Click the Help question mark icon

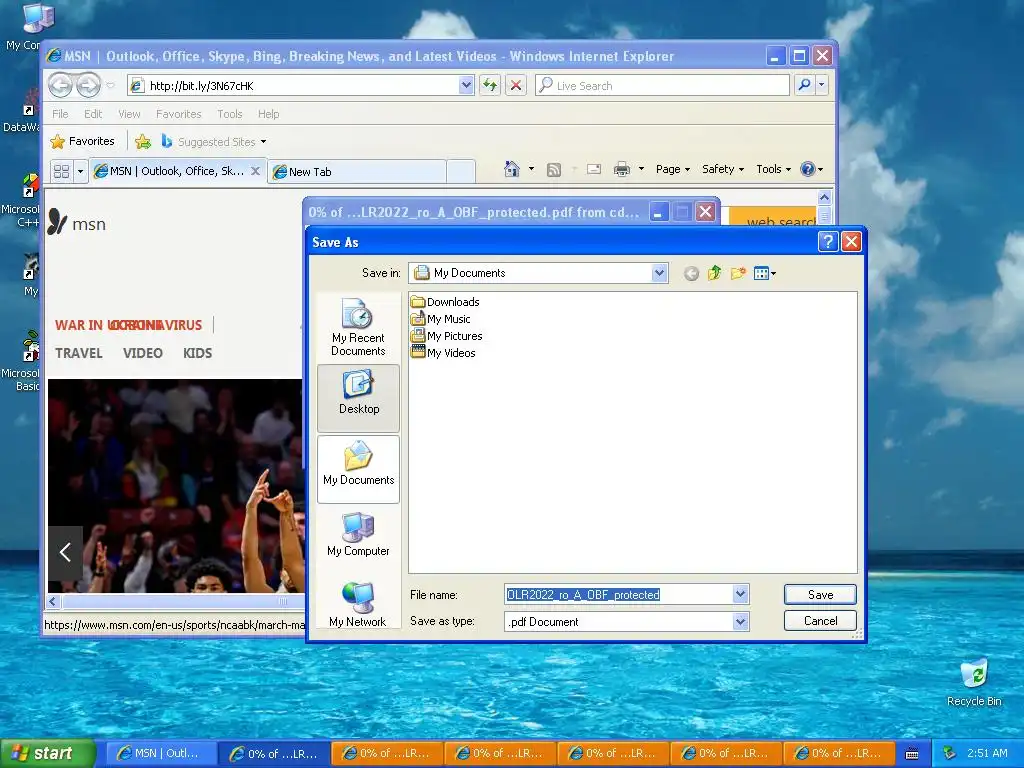point(808,169)
